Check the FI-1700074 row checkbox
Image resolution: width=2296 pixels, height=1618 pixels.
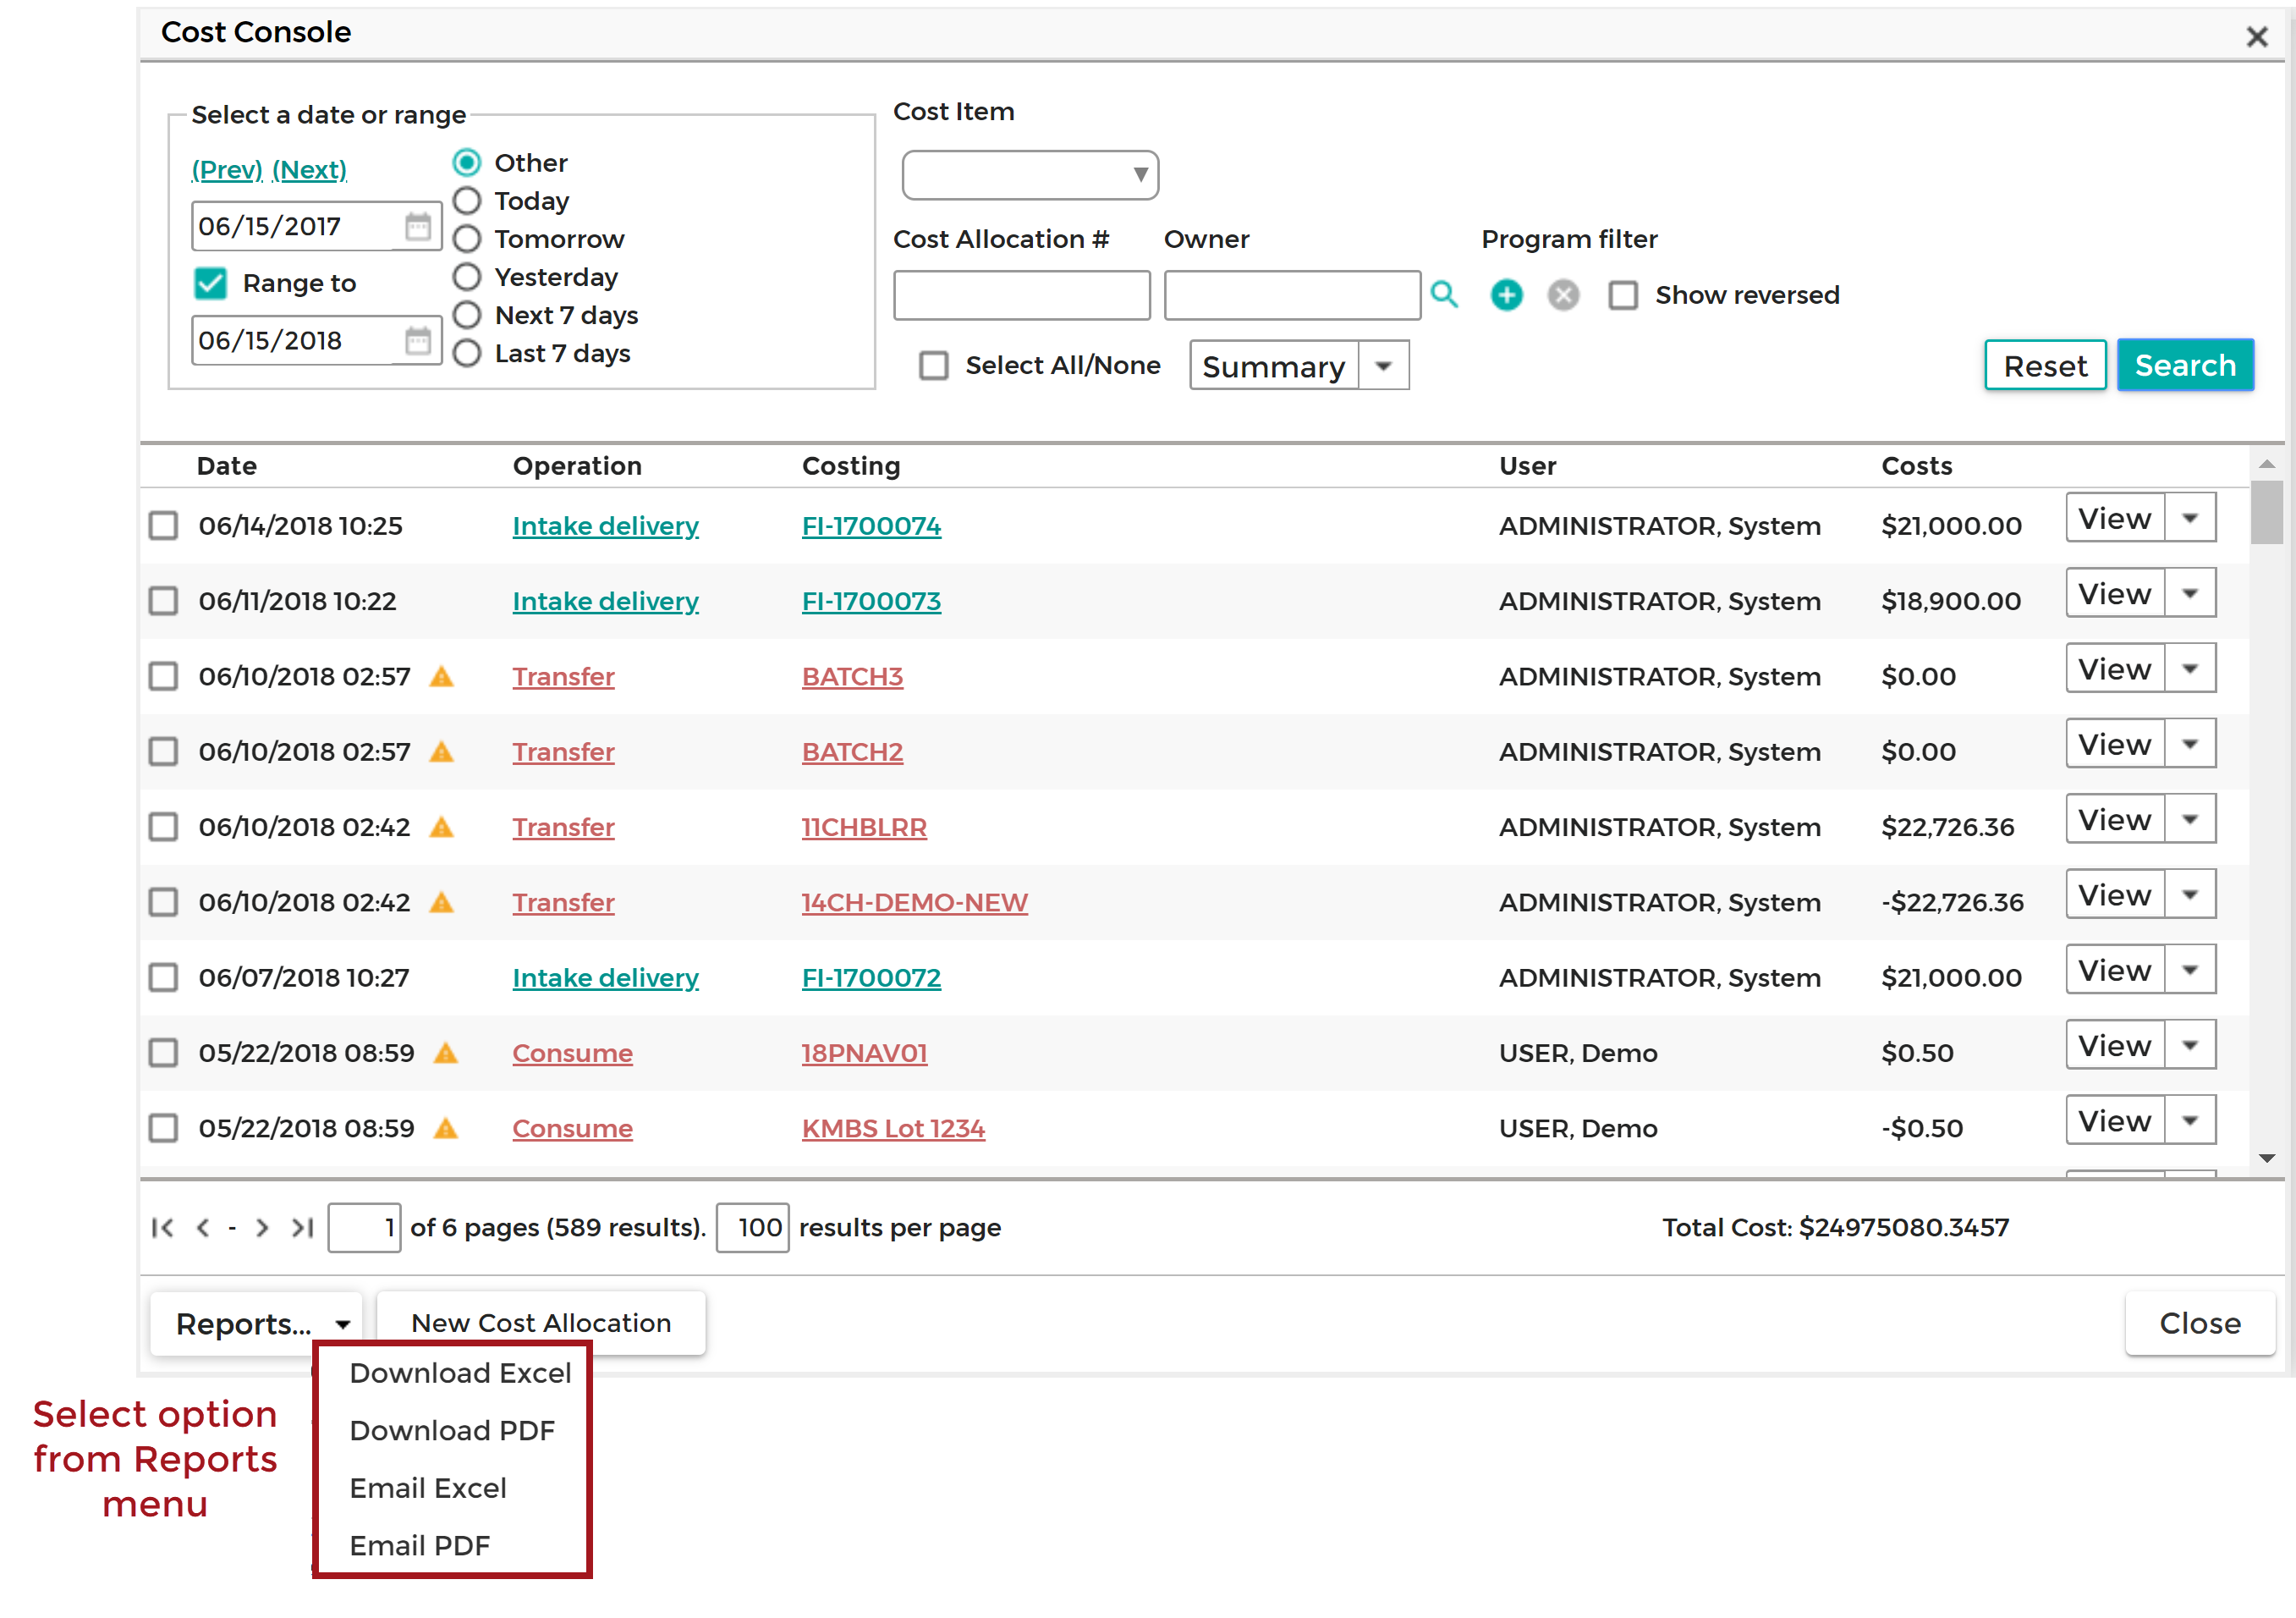click(x=163, y=525)
